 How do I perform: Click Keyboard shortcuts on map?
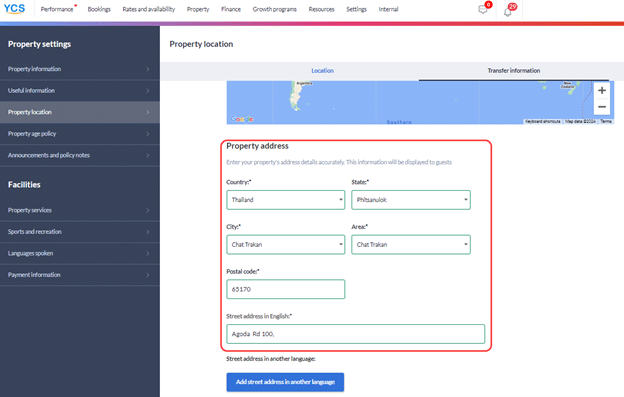click(x=542, y=121)
